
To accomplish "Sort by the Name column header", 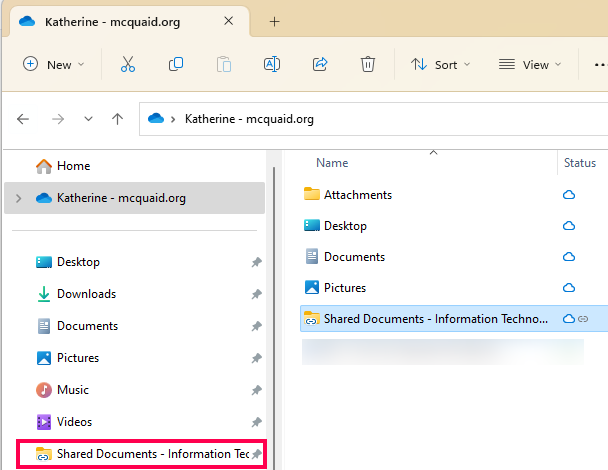I will (332, 163).
